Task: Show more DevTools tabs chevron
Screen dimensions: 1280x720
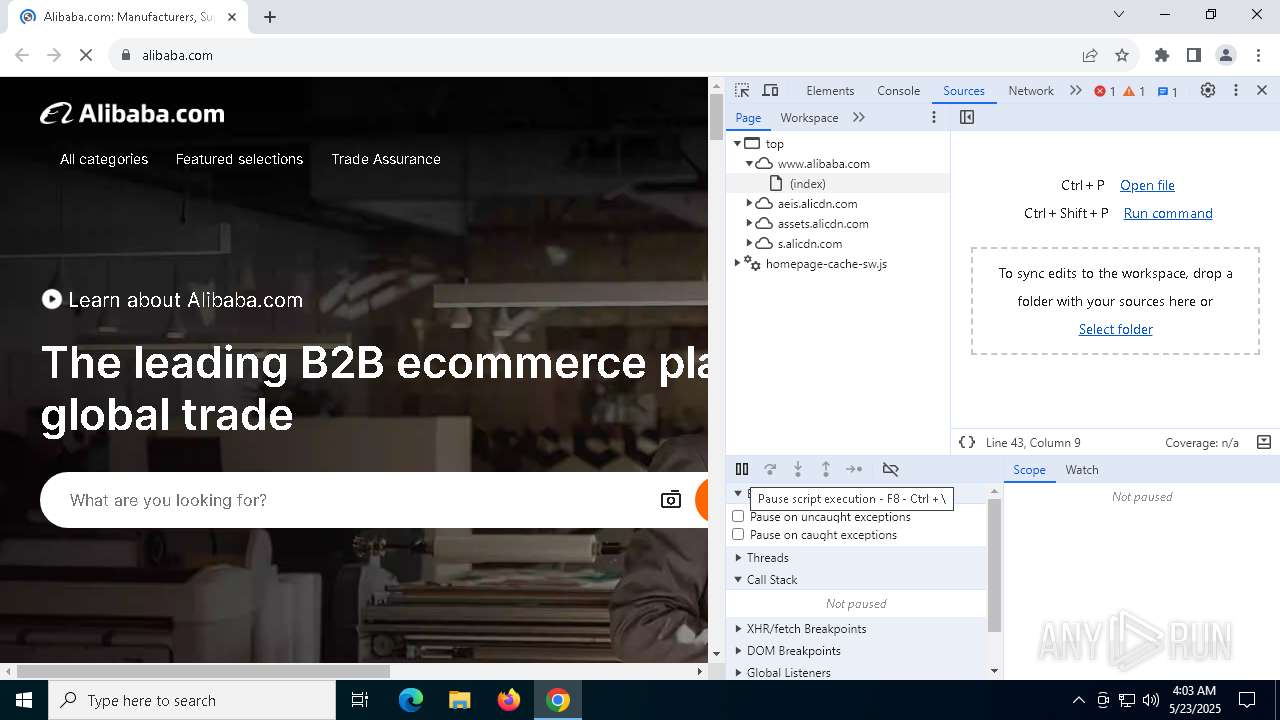Action: 1075,90
